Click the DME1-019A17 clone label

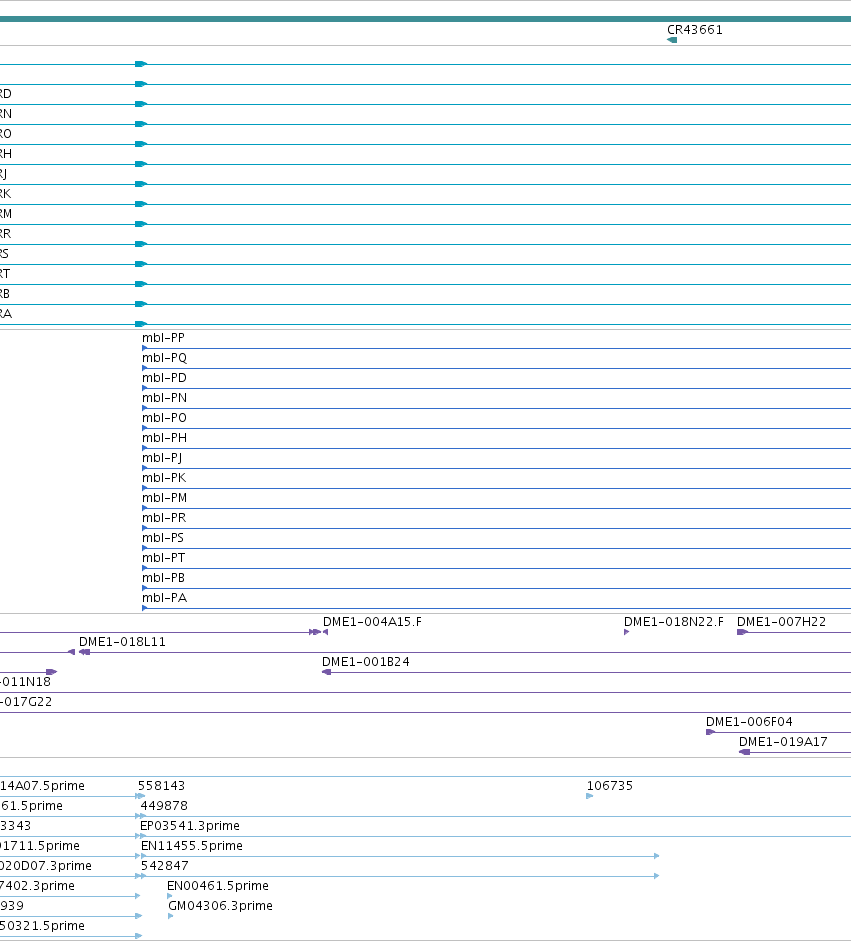coord(783,742)
